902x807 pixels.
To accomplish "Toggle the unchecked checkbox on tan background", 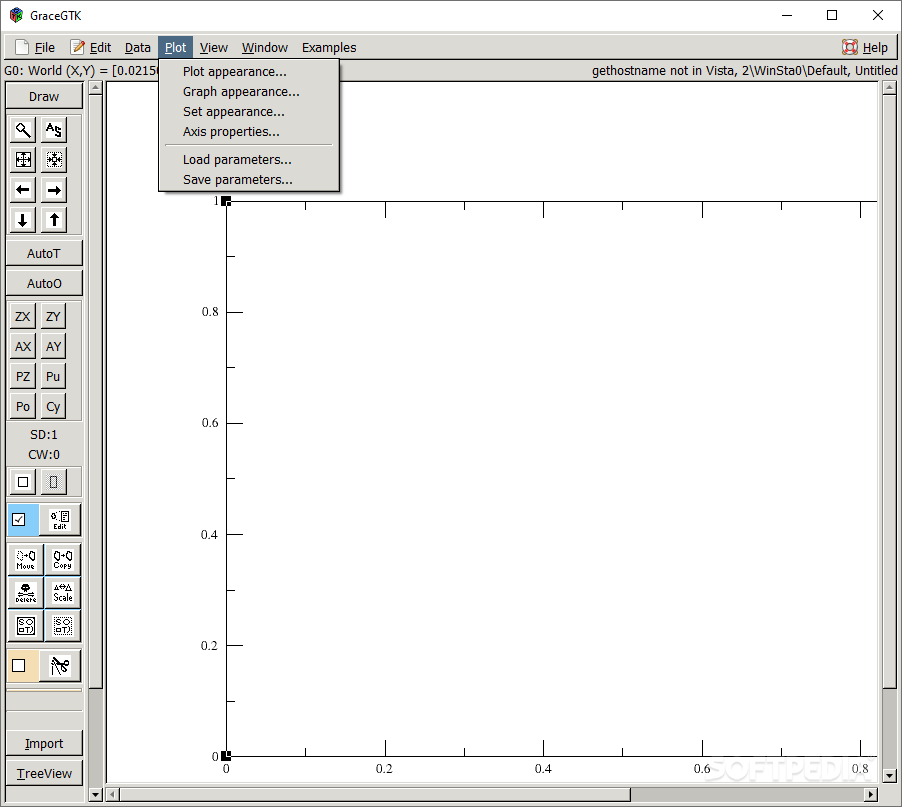I will [x=19, y=666].
